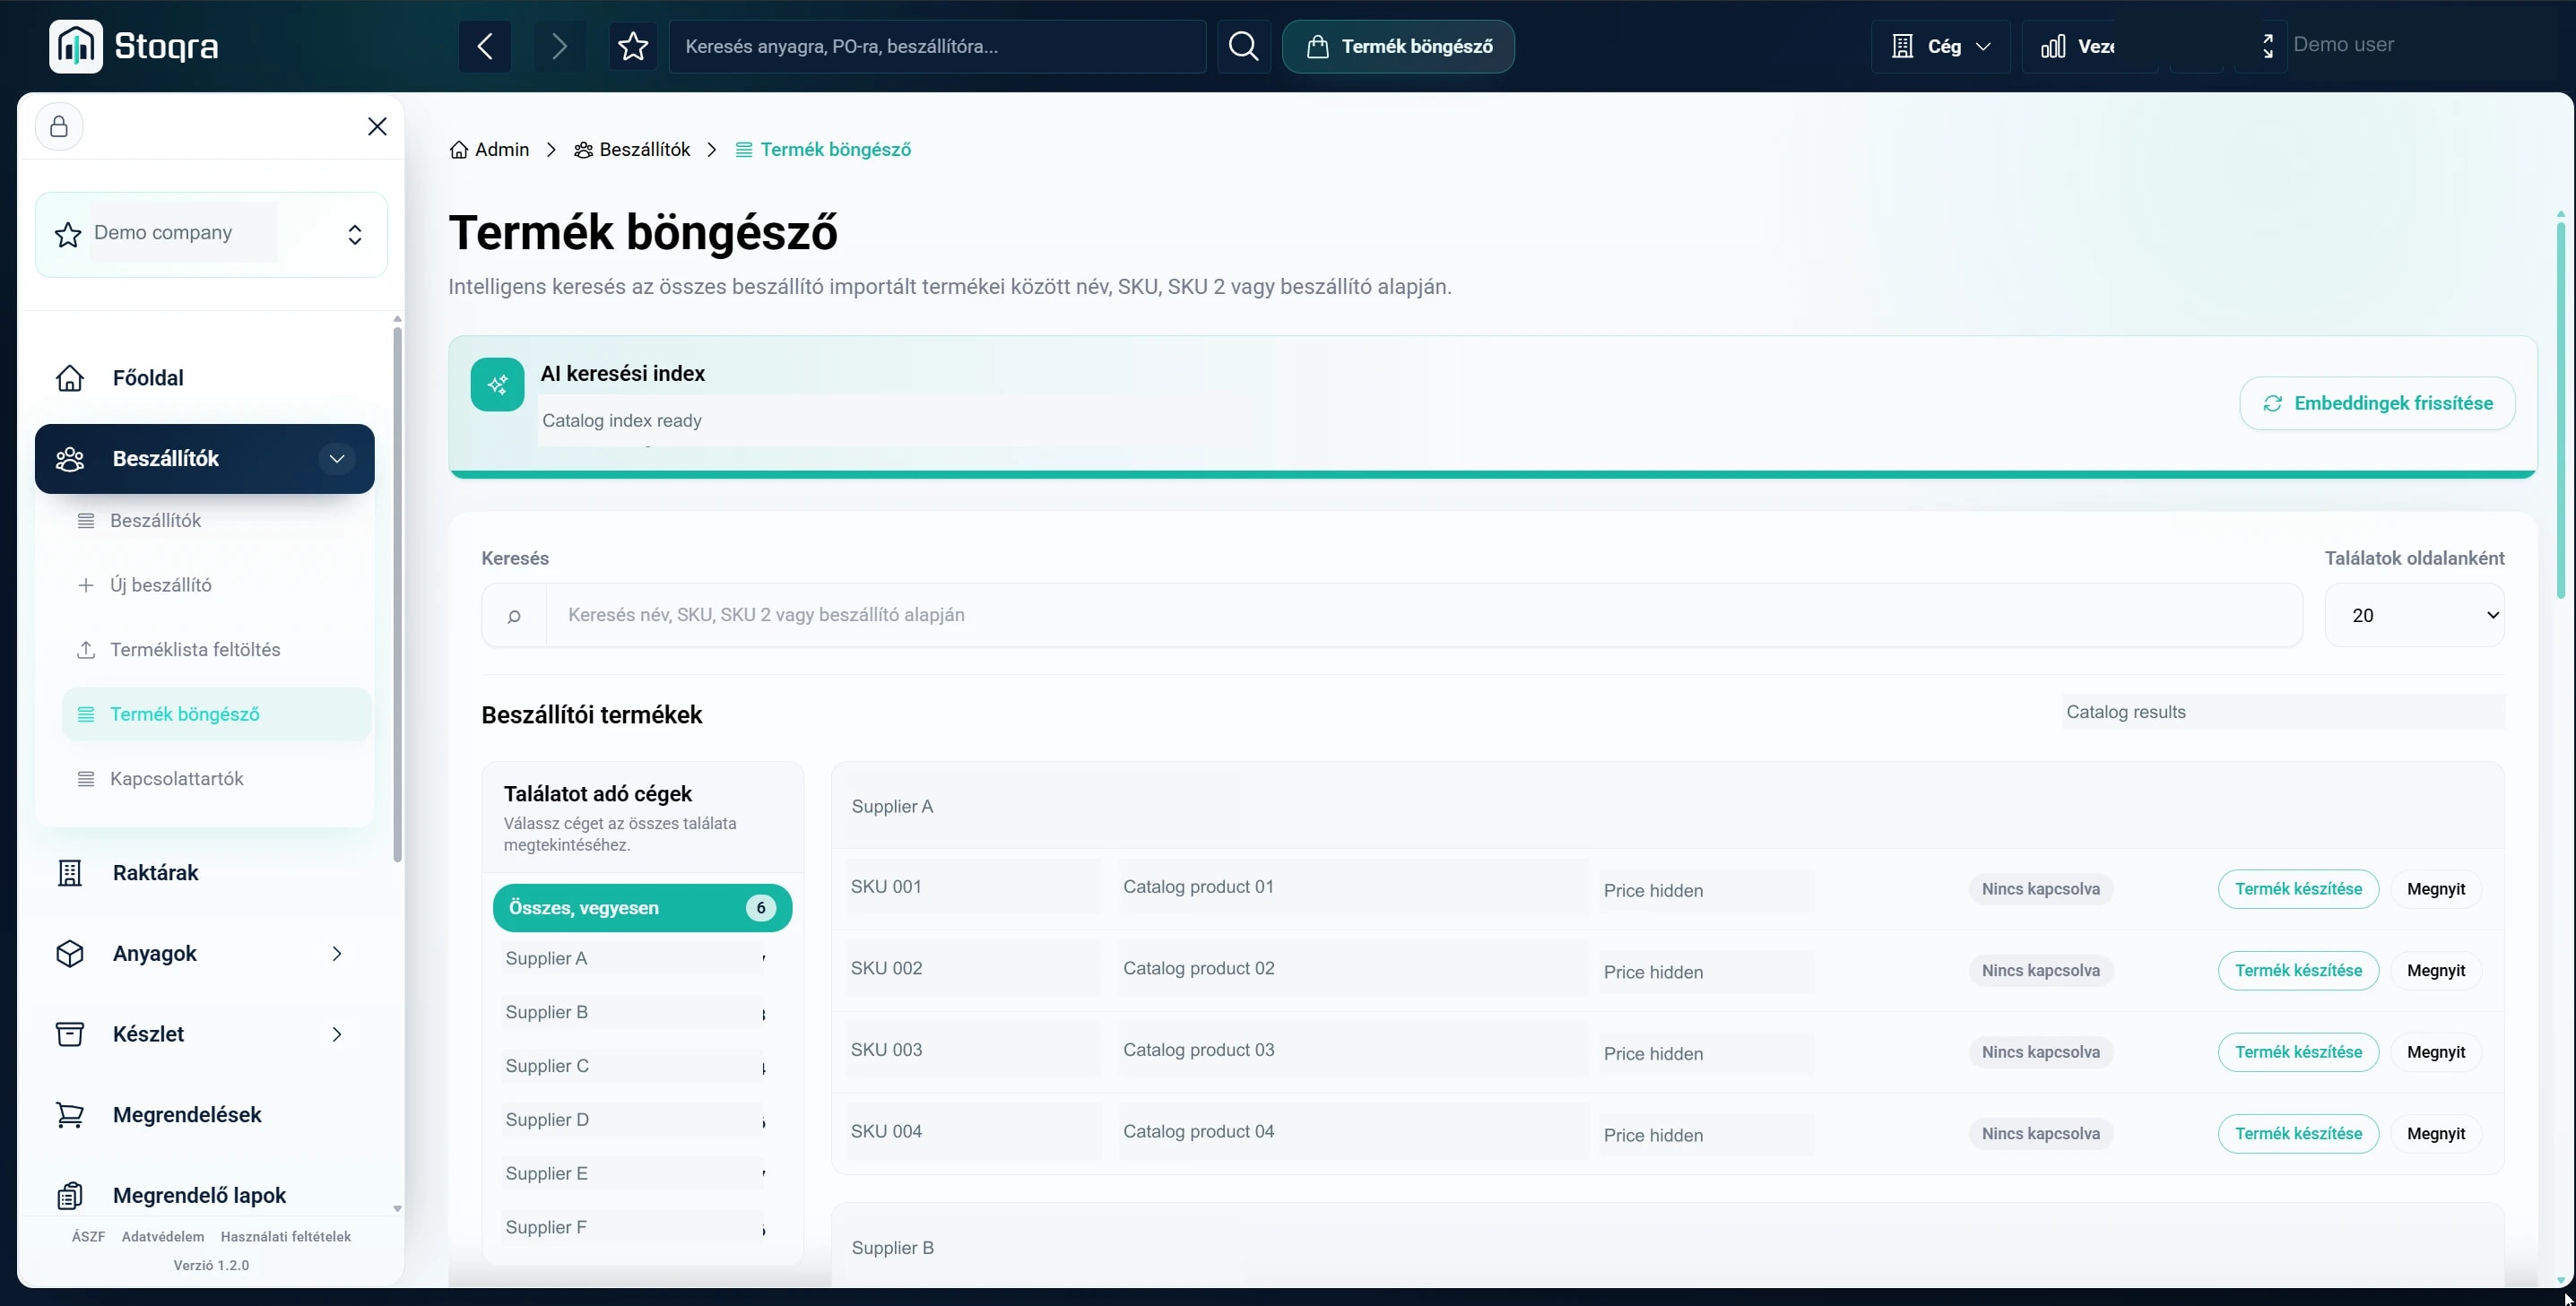The height and width of the screenshot is (1306, 2576).
Task: Click the header search field for anyag, PO
Action: tap(937, 46)
